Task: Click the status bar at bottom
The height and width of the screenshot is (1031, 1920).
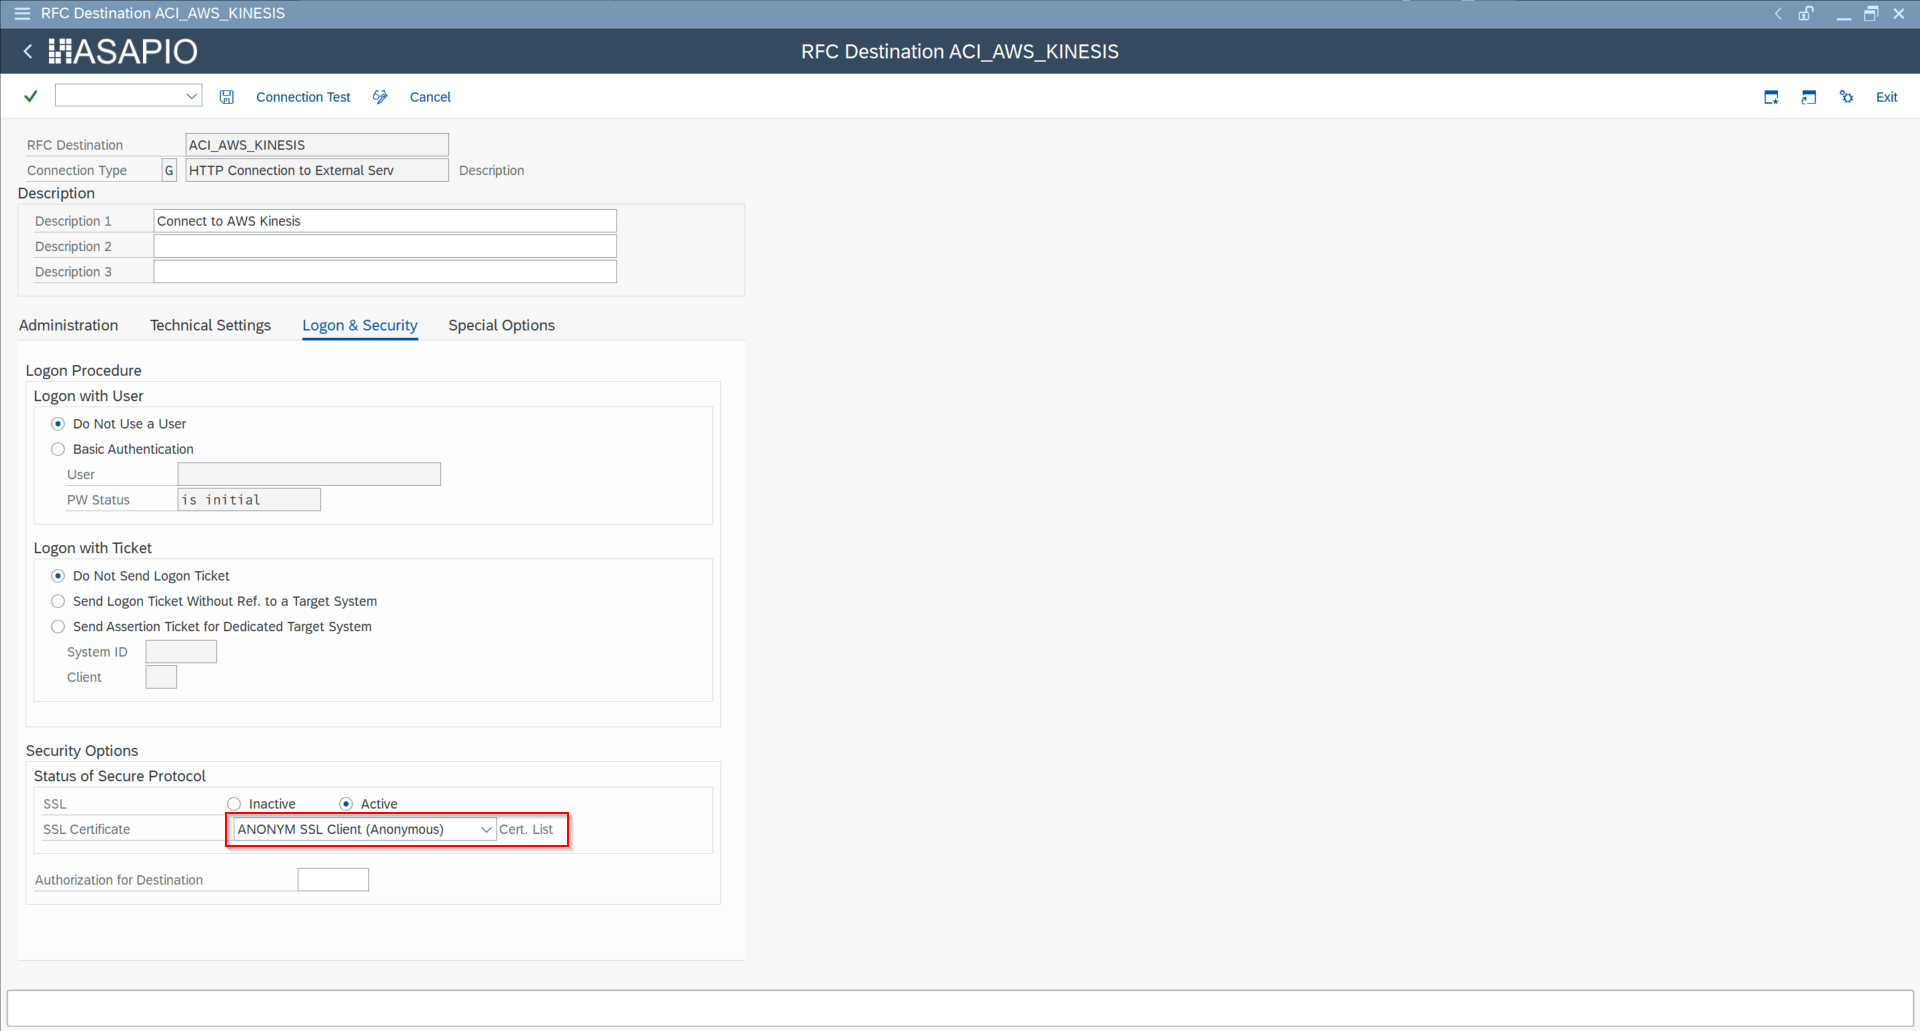Action: [x=960, y=1007]
